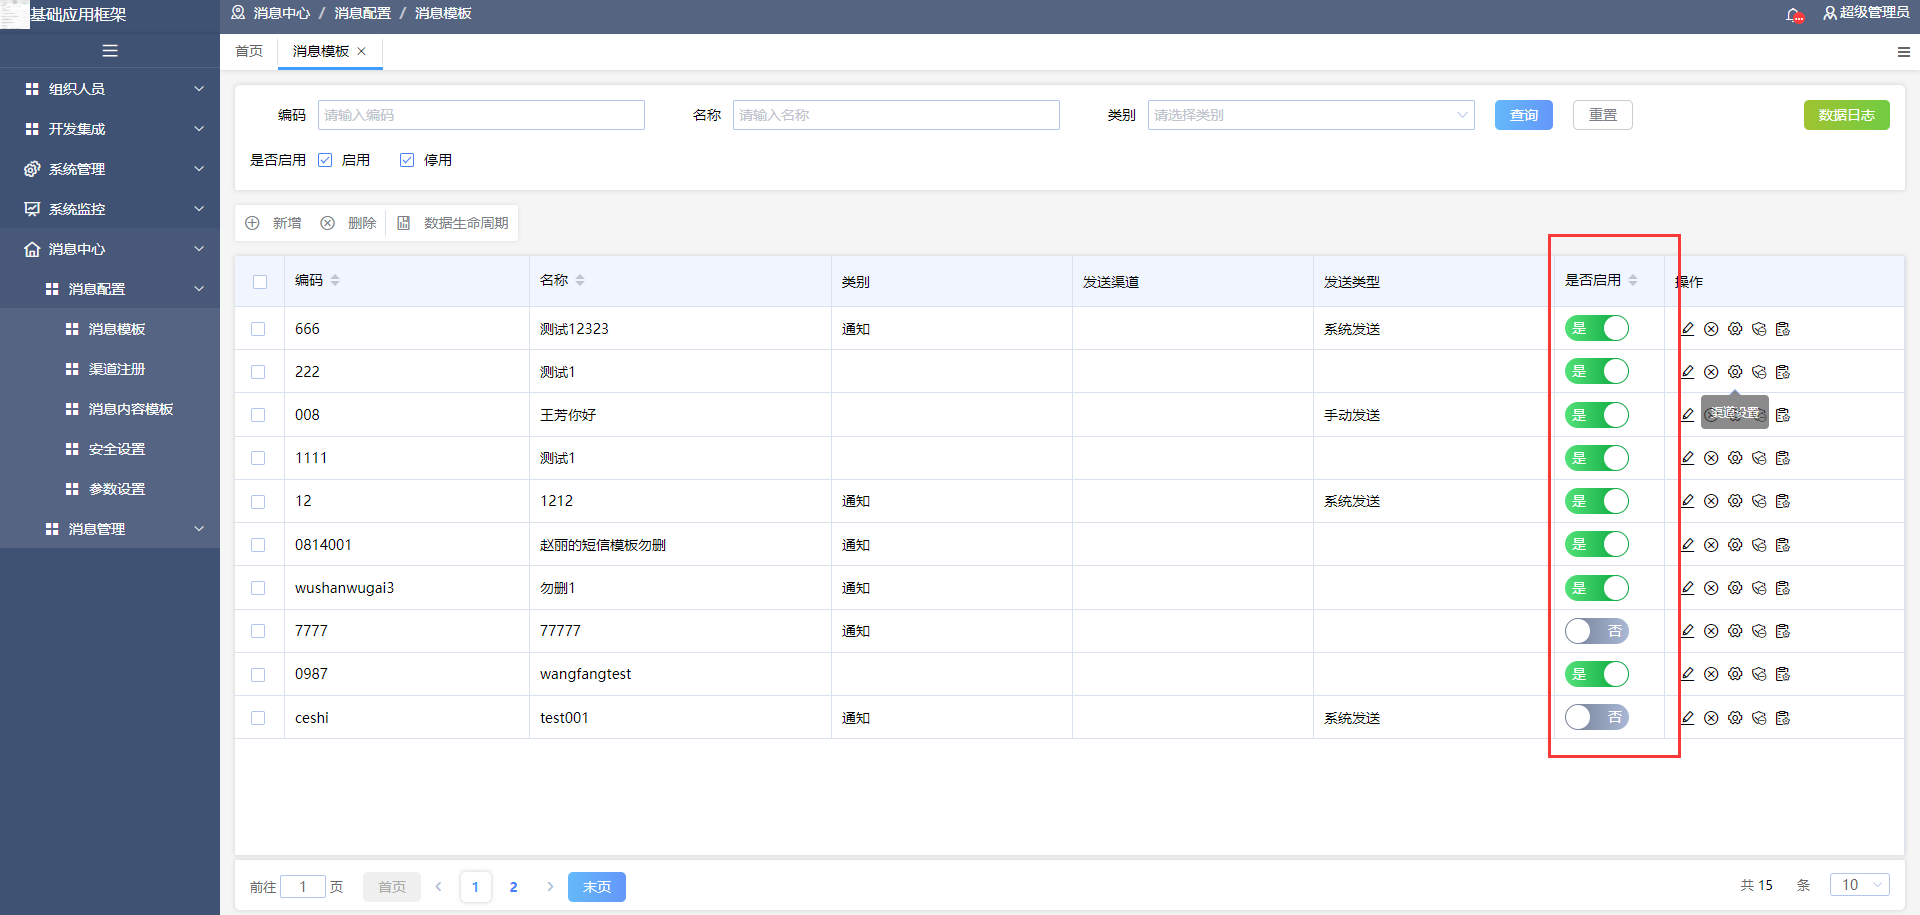Image resolution: width=1920 pixels, height=915 pixels.
Task: Sort by 是否启用 column arrows
Action: (x=1633, y=280)
